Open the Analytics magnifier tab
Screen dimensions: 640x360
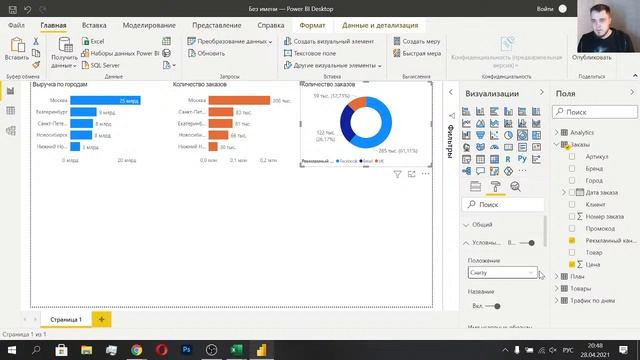[x=516, y=187]
